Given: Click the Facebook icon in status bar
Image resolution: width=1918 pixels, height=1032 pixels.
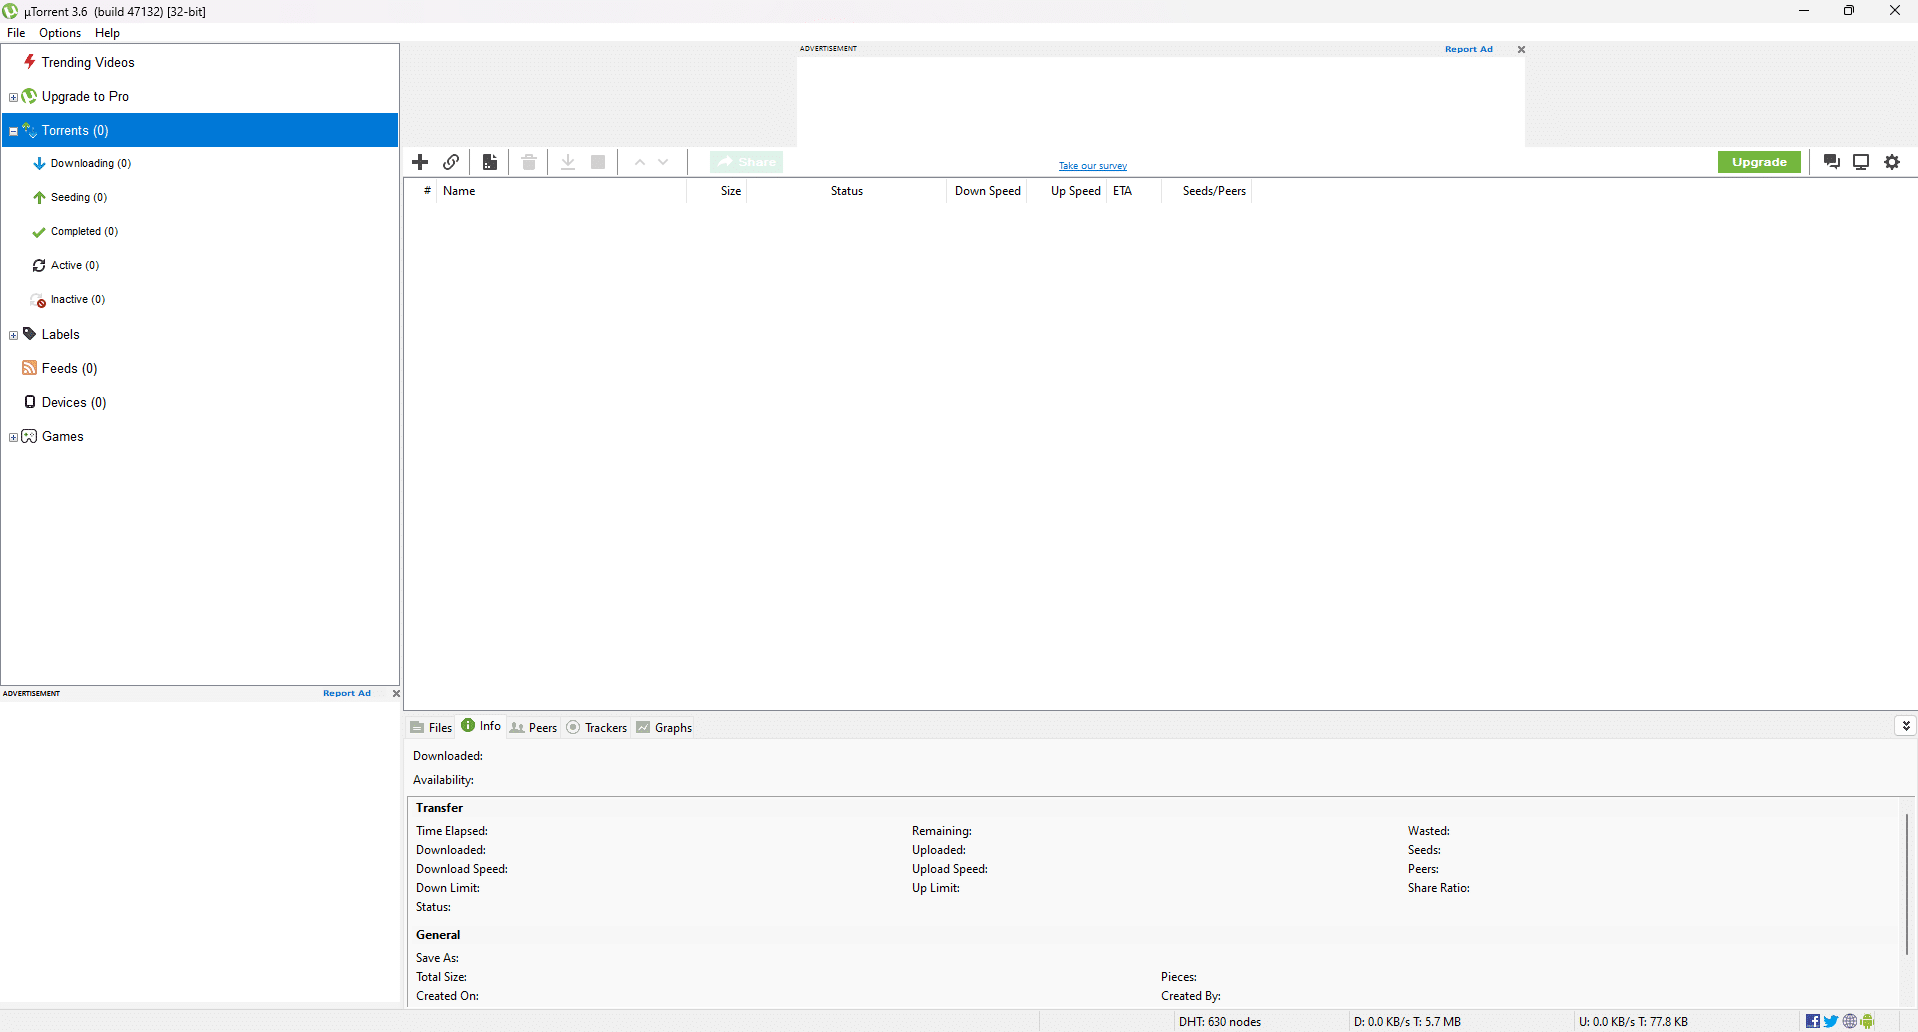Looking at the screenshot, I should point(1812,1021).
